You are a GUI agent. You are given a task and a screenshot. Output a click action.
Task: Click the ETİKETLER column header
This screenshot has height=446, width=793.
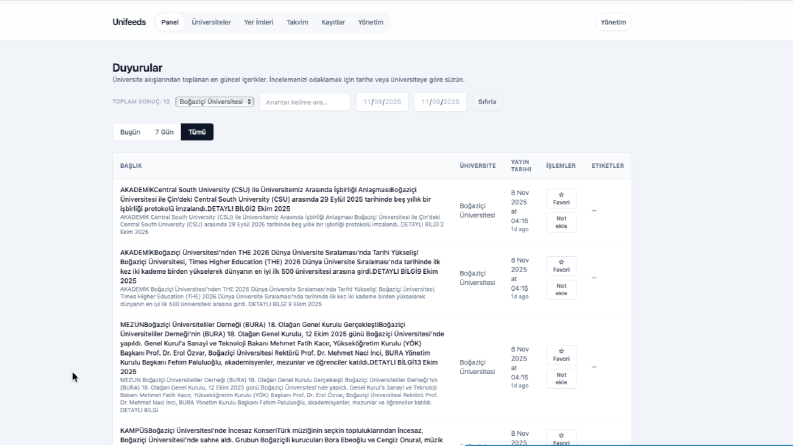tap(608, 166)
